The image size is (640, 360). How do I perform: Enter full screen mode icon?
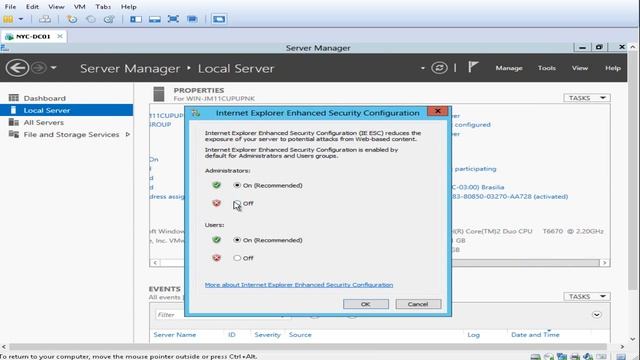[x=173, y=19]
